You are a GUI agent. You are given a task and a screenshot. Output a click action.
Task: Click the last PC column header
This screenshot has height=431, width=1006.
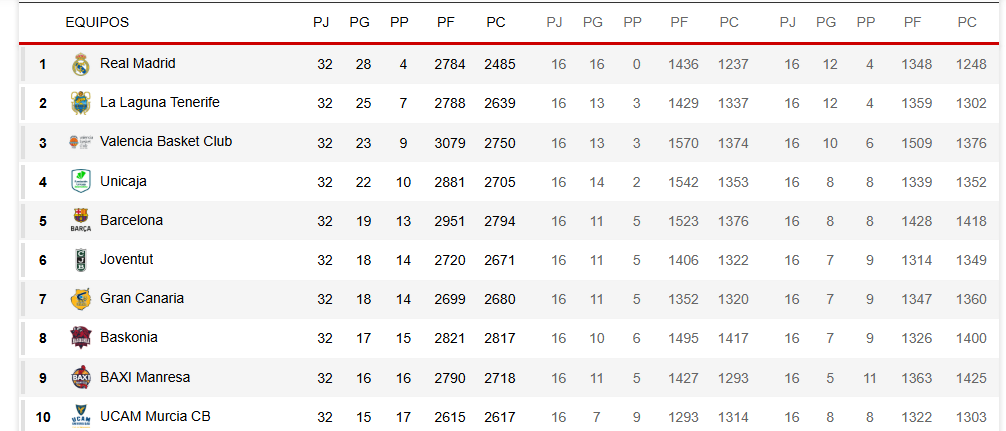point(967,22)
